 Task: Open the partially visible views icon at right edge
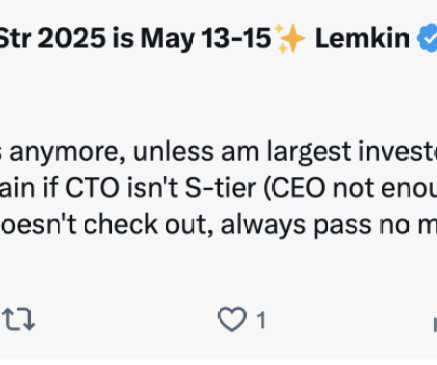point(435,324)
